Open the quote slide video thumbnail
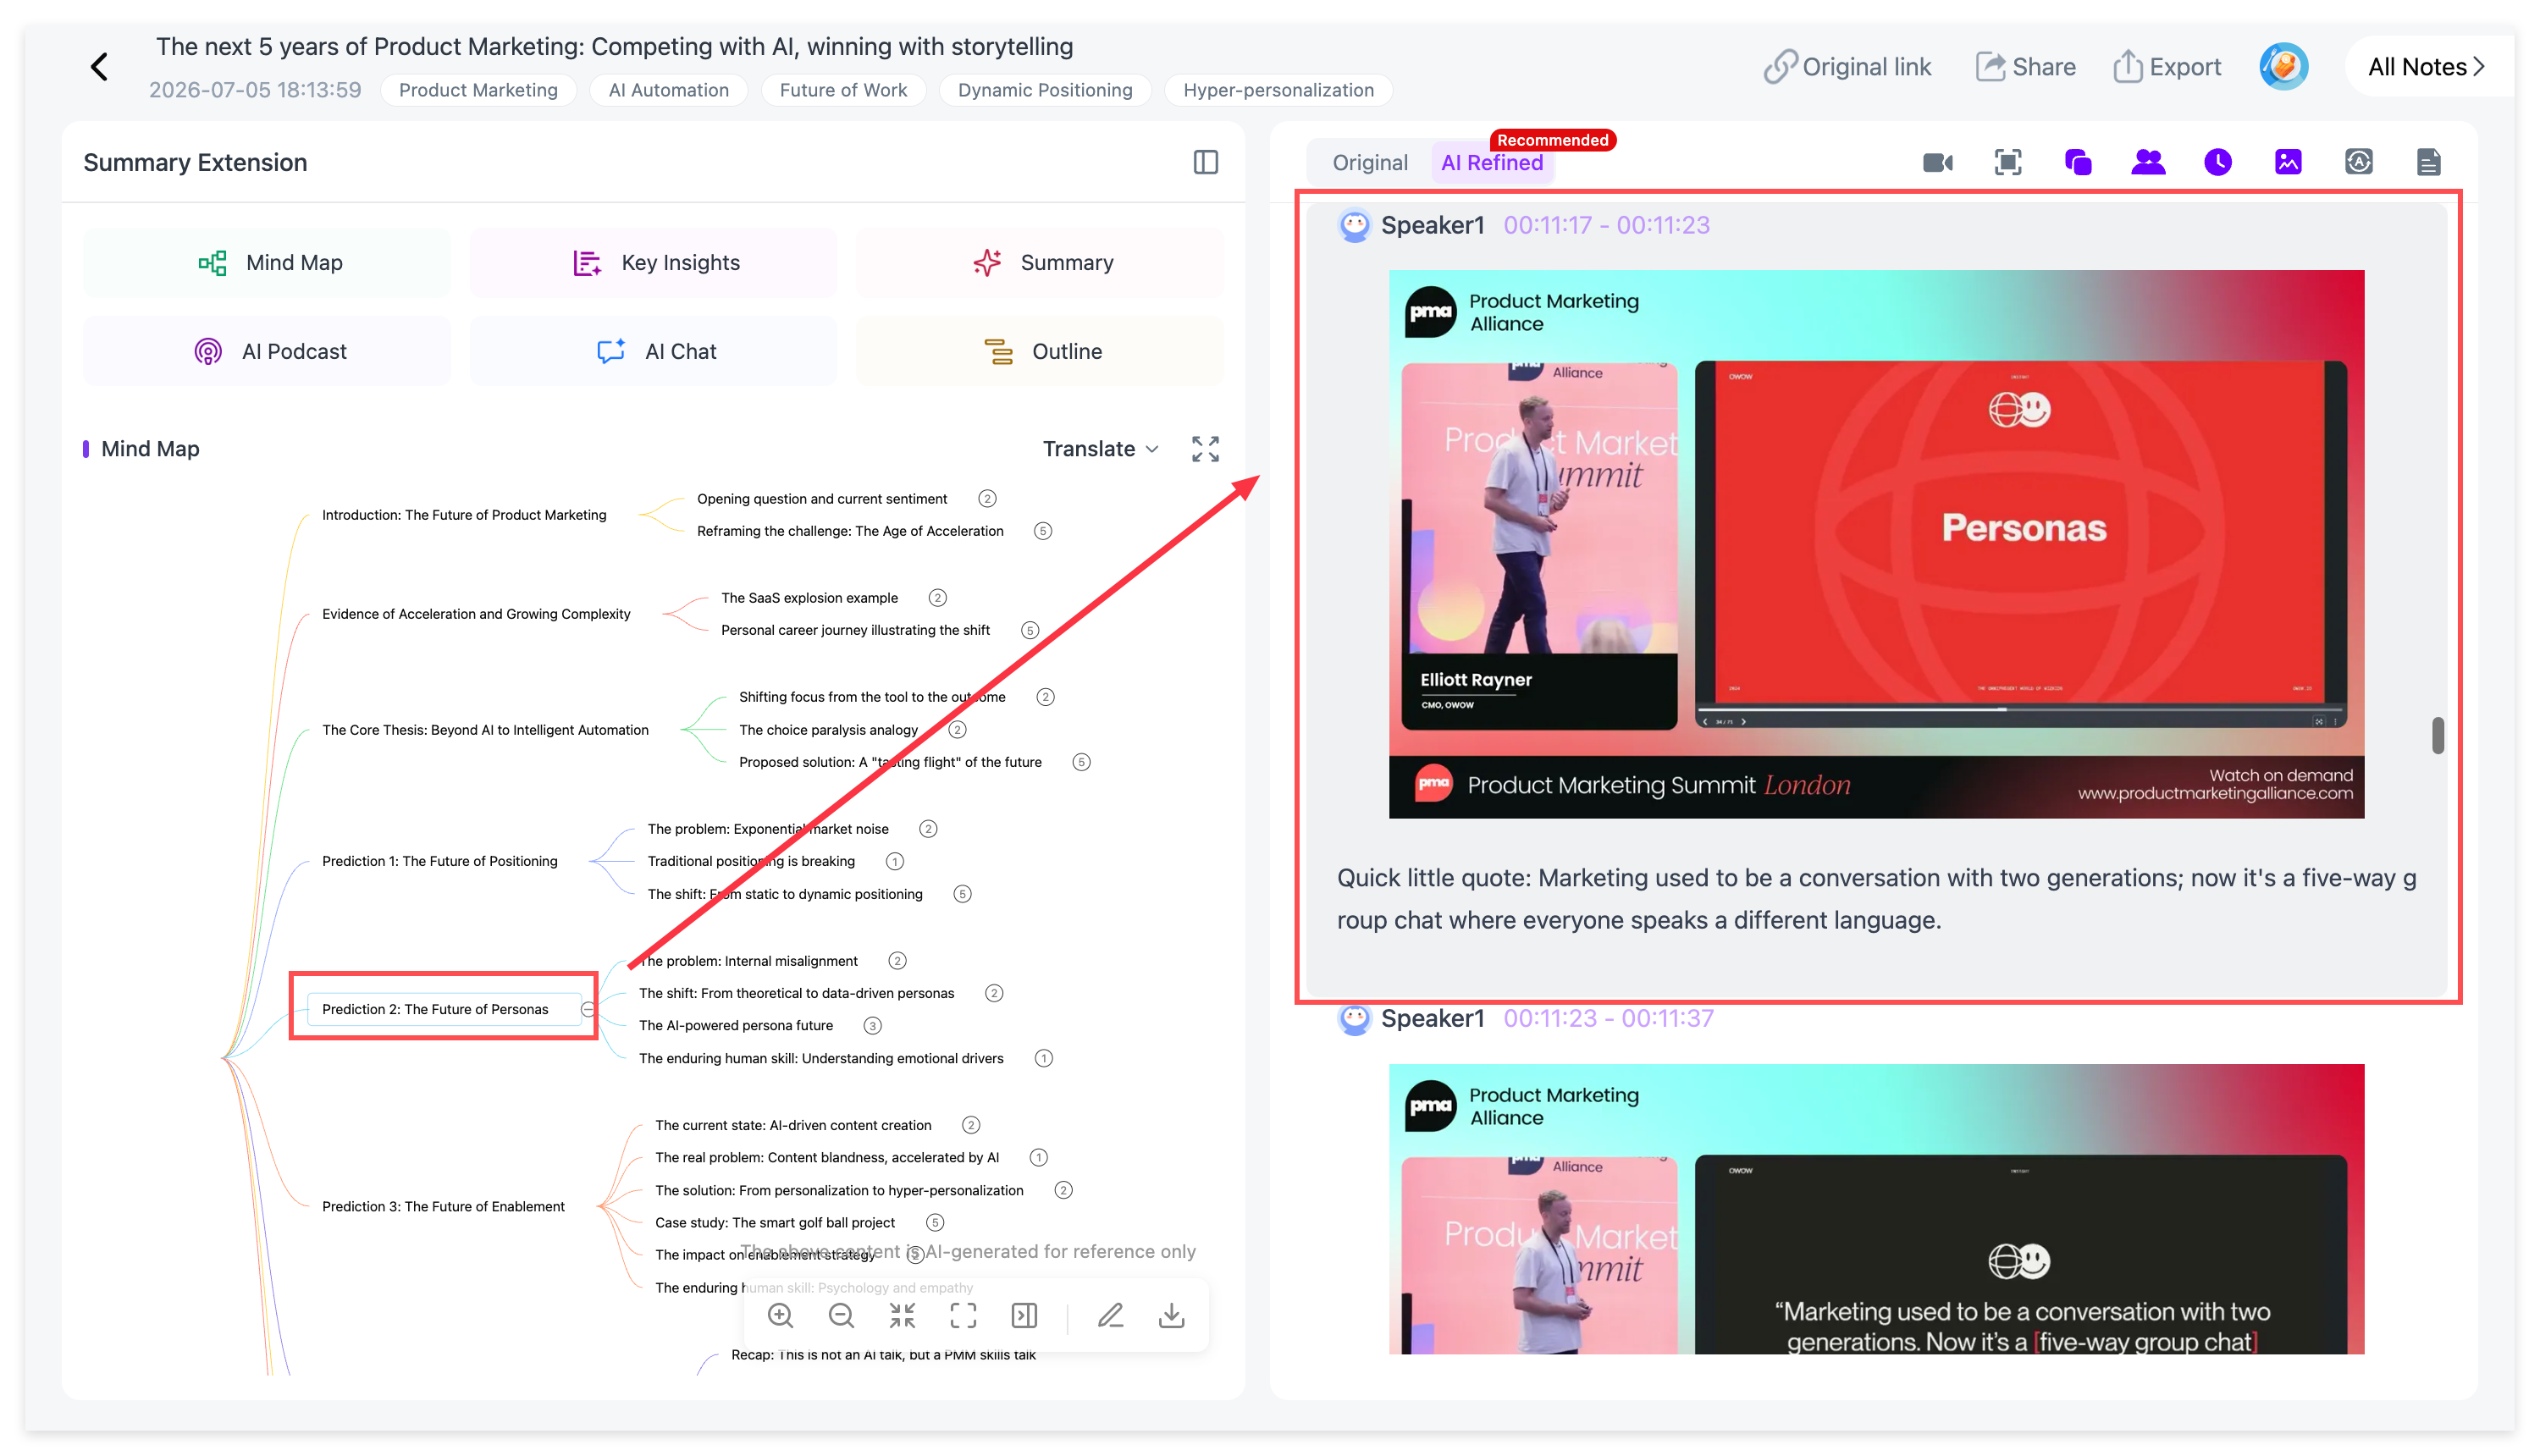Screen dimensions: 2540x1456 (1876, 1209)
